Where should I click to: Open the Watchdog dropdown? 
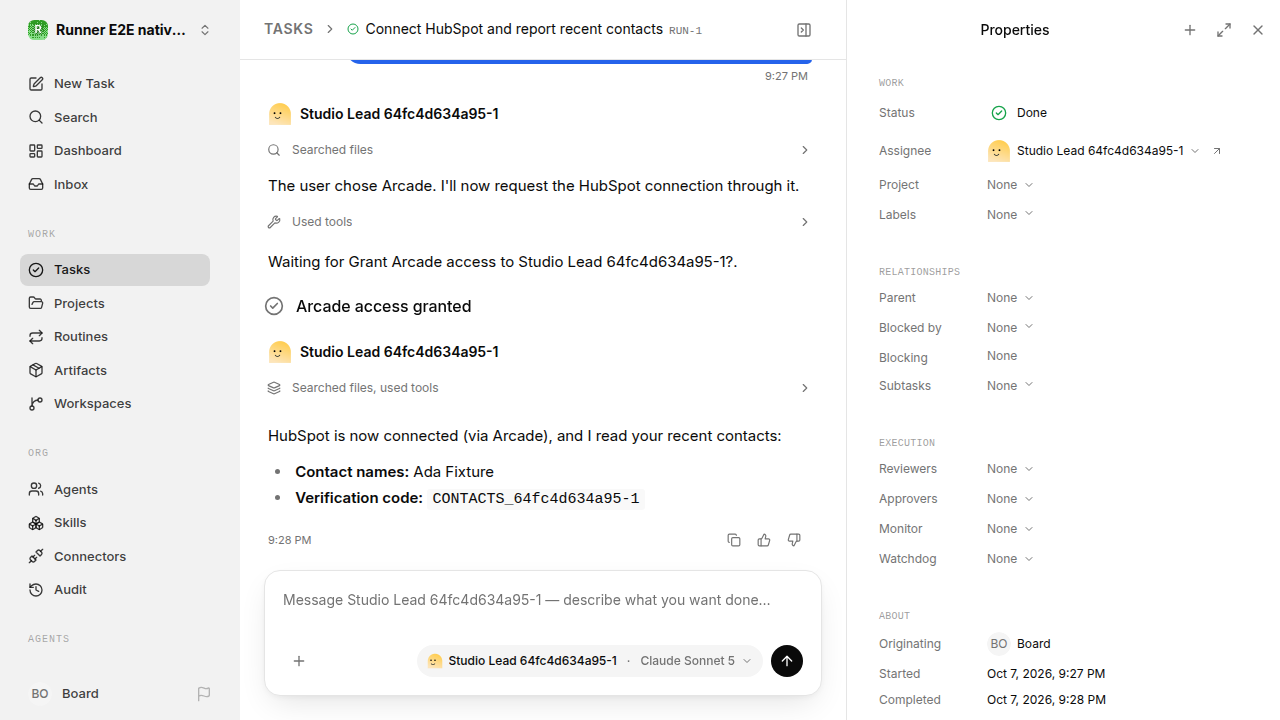coord(1010,559)
